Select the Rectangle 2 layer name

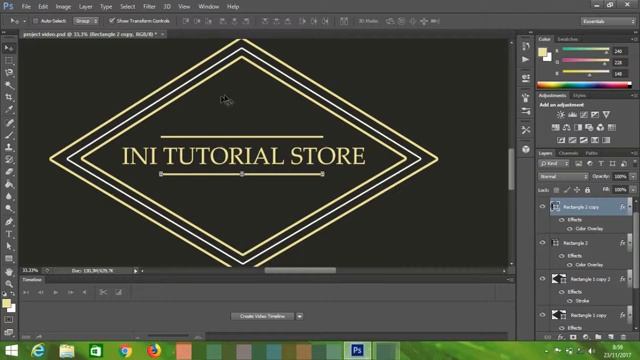(576, 243)
